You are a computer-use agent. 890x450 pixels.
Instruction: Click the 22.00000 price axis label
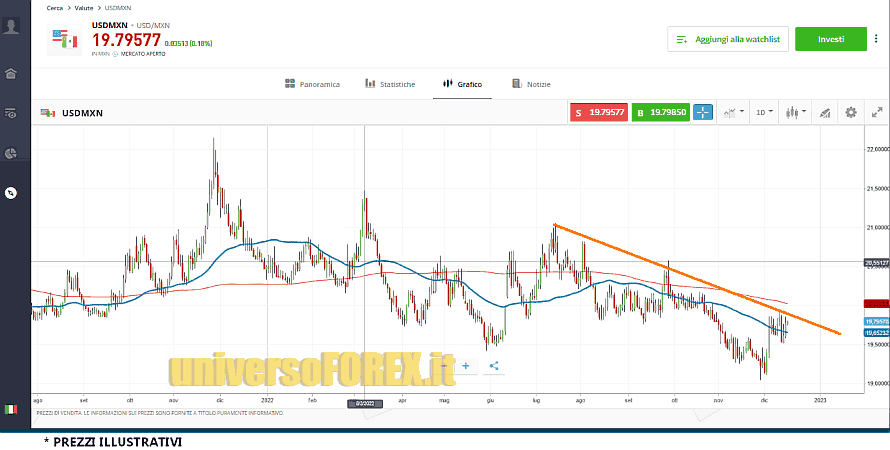click(876, 149)
